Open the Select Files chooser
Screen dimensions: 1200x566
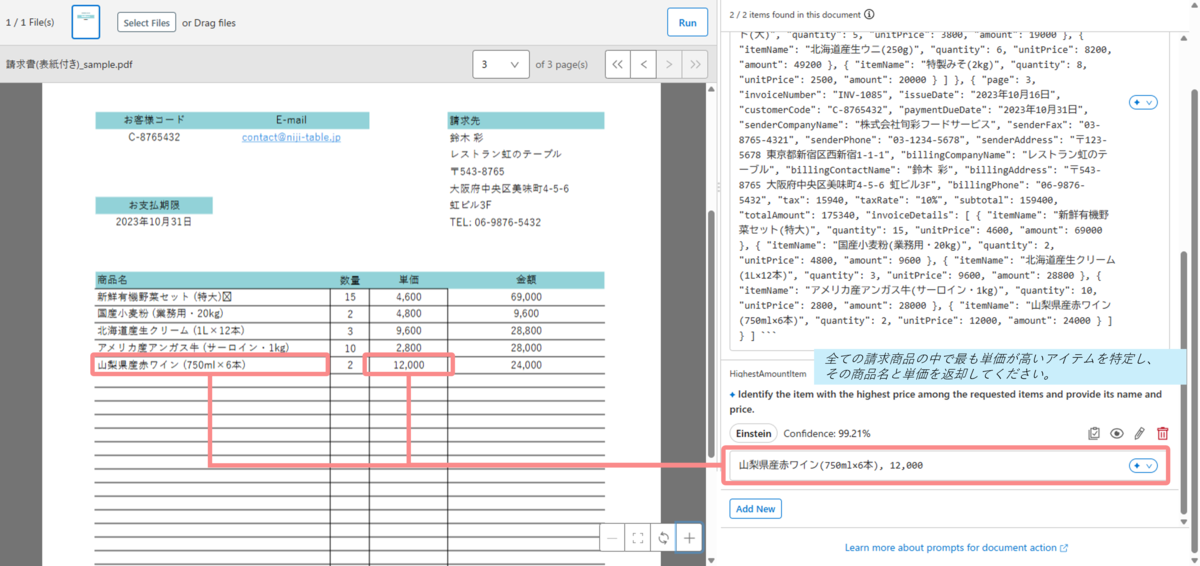tap(147, 22)
